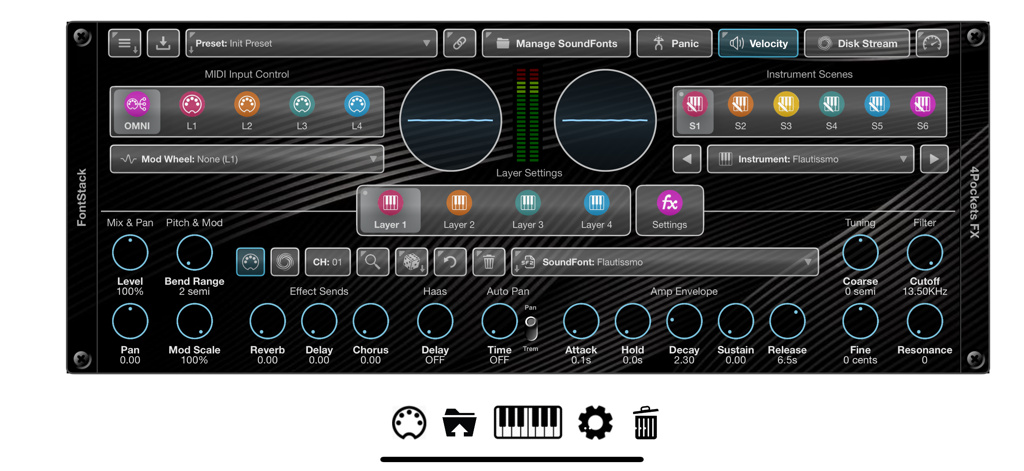Open the Preset dropdown
Image resolution: width=1024 pixels, height=471 pixels.
click(312, 43)
